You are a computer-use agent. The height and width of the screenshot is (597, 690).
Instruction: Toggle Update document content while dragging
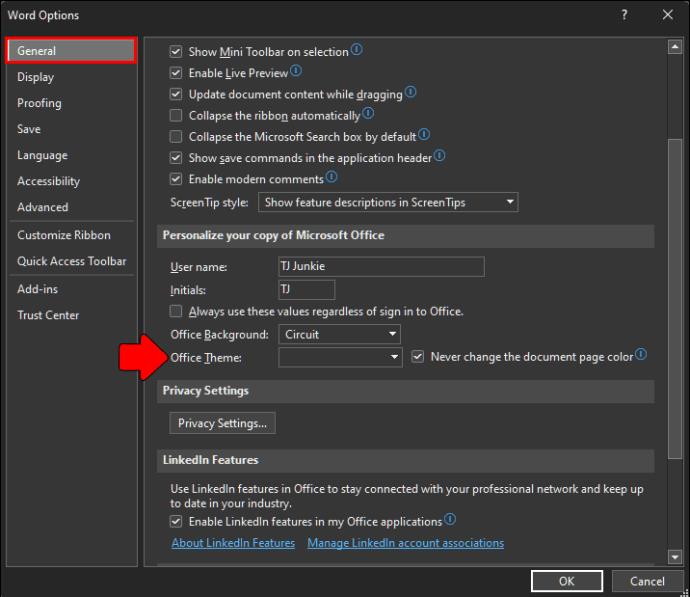pyautogui.click(x=176, y=94)
